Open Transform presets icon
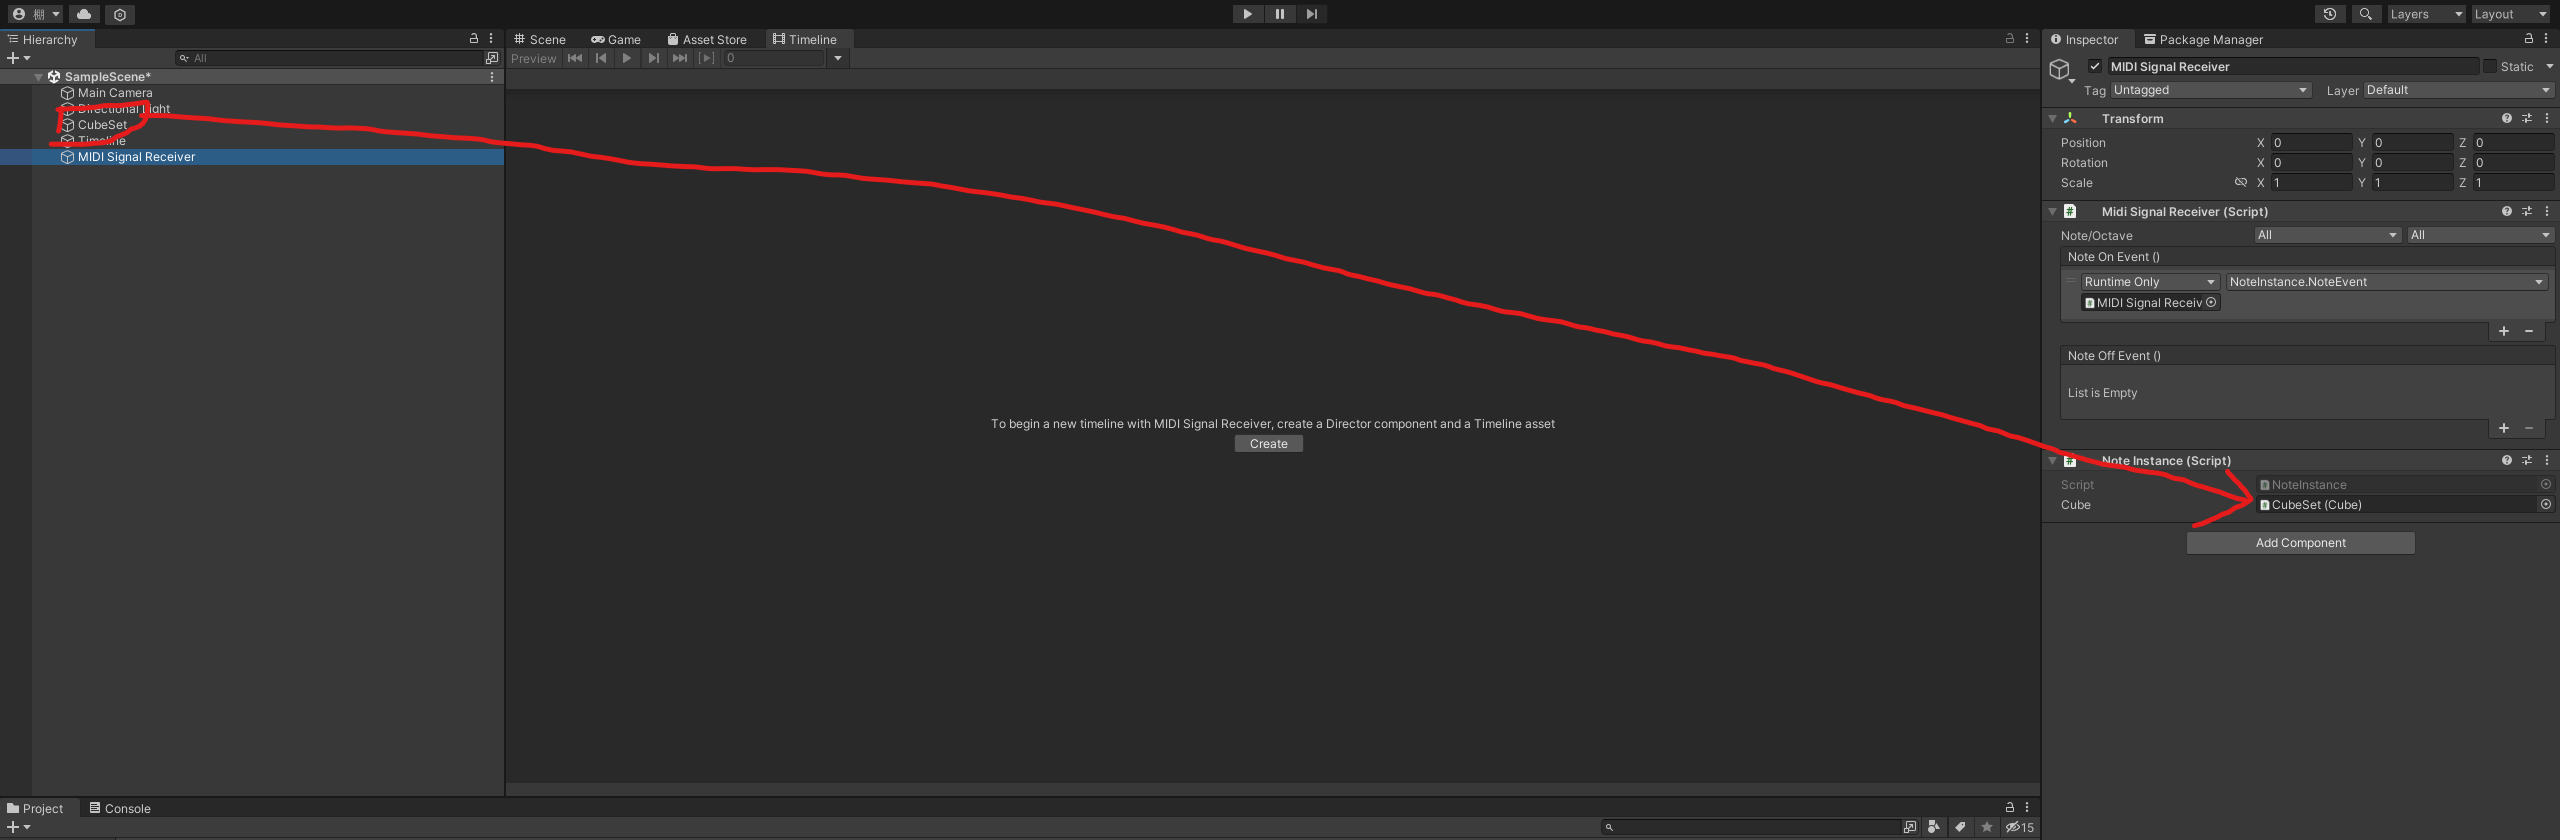This screenshot has height=840, width=2560. click(2527, 118)
